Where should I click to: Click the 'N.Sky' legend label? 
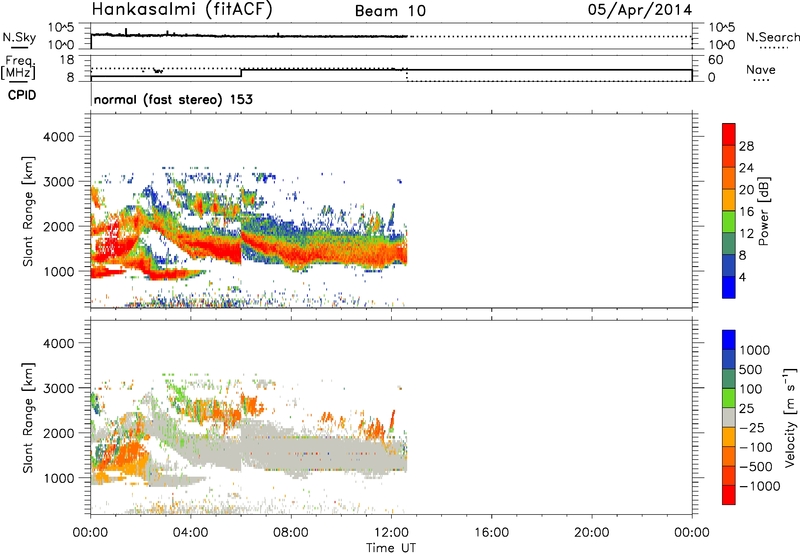pyautogui.click(x=19, y=37)
